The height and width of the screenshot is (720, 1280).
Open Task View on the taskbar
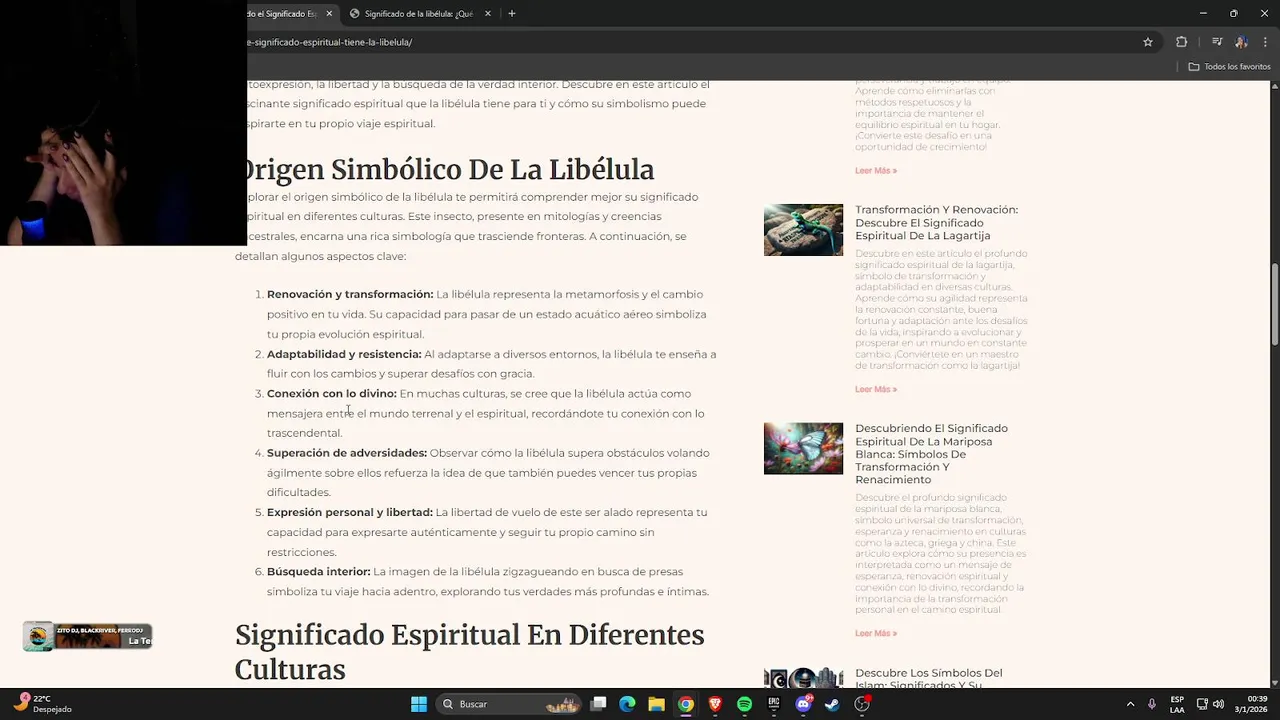[x=598, y=704]
